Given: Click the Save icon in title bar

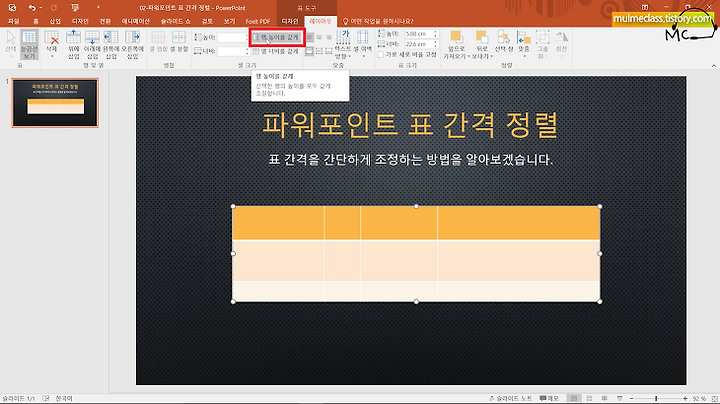Looking at the screenshot, I should coord(12,8).
